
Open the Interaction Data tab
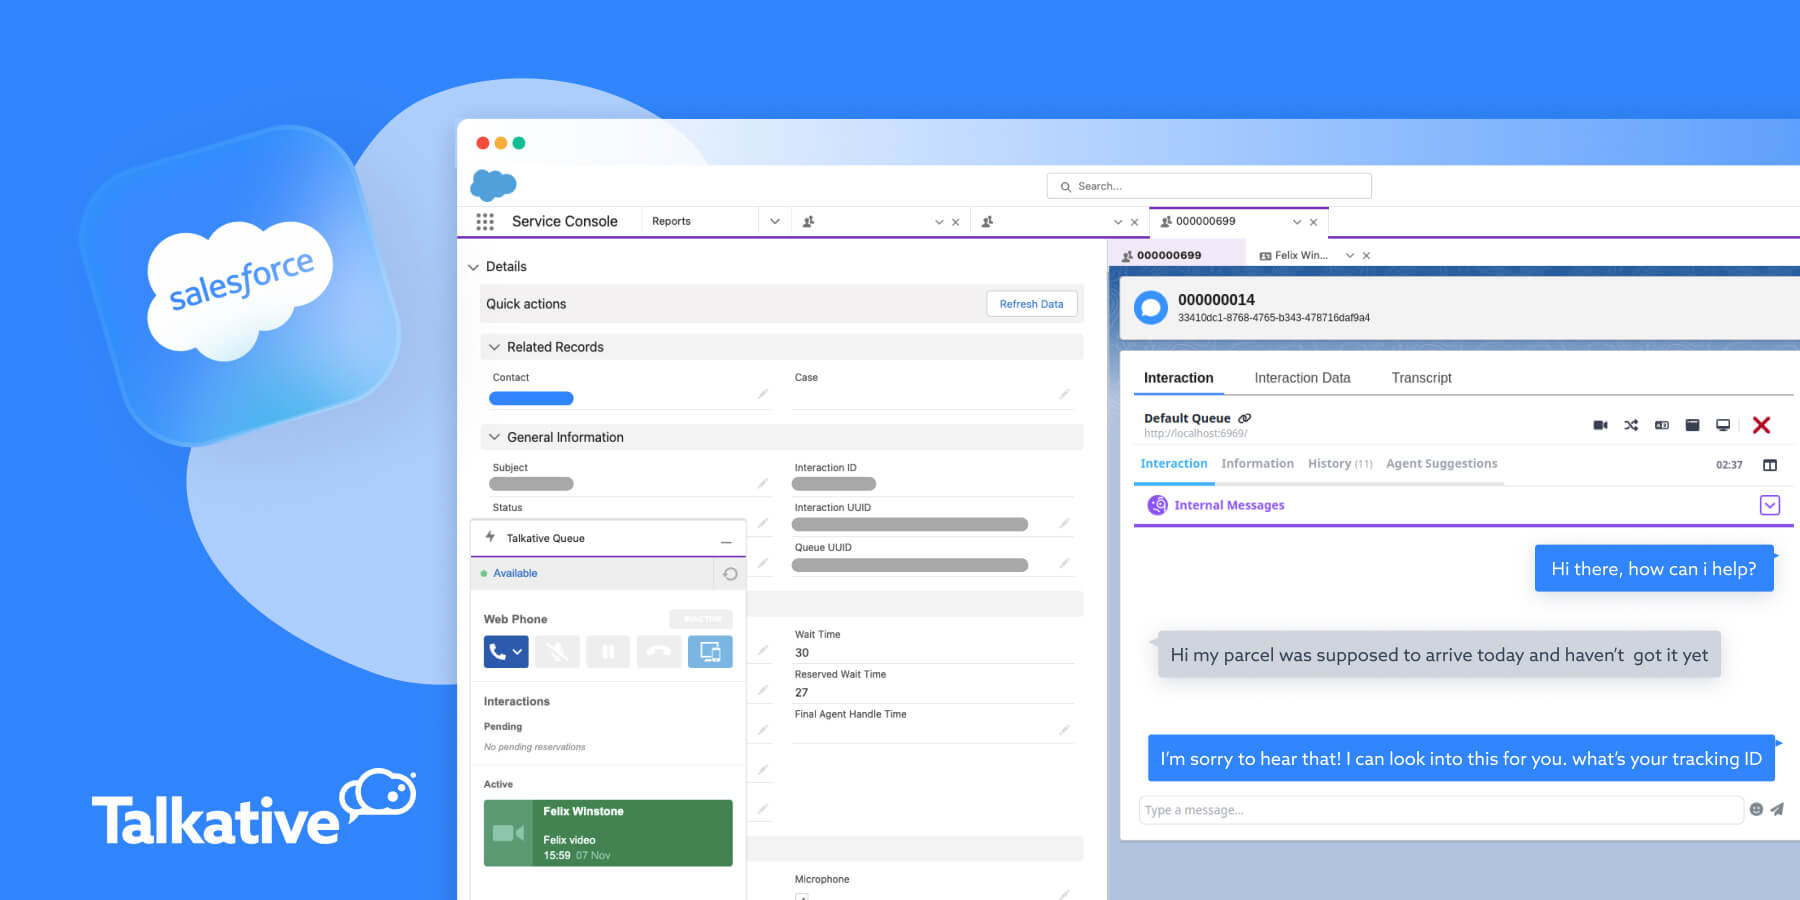[1302, 378]
